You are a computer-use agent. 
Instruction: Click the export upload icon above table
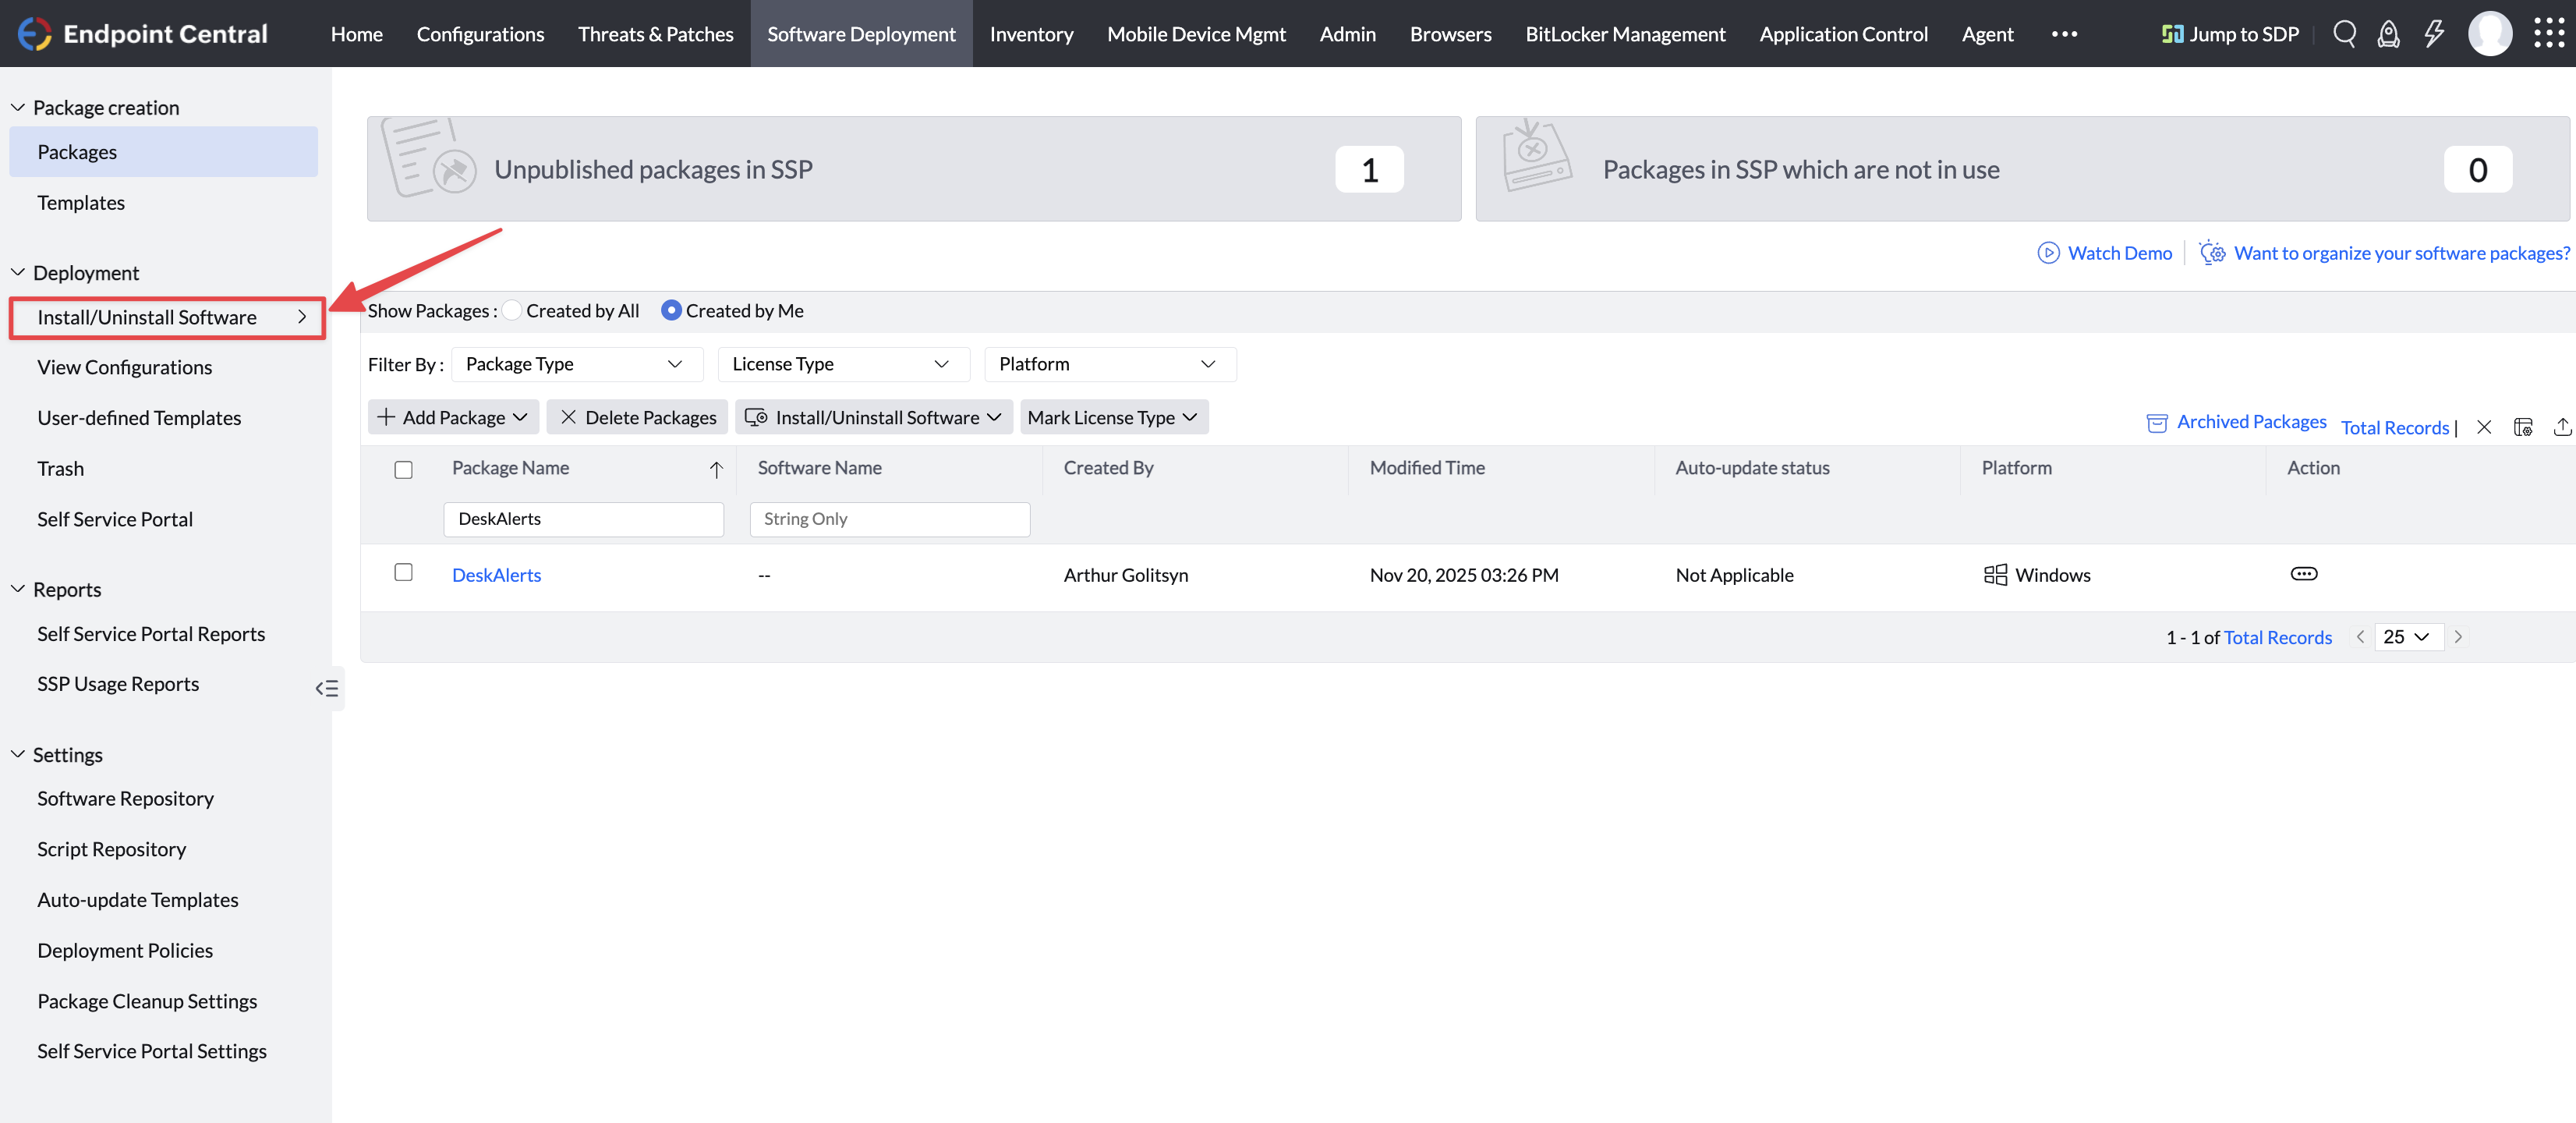[x=2562, y=427]
